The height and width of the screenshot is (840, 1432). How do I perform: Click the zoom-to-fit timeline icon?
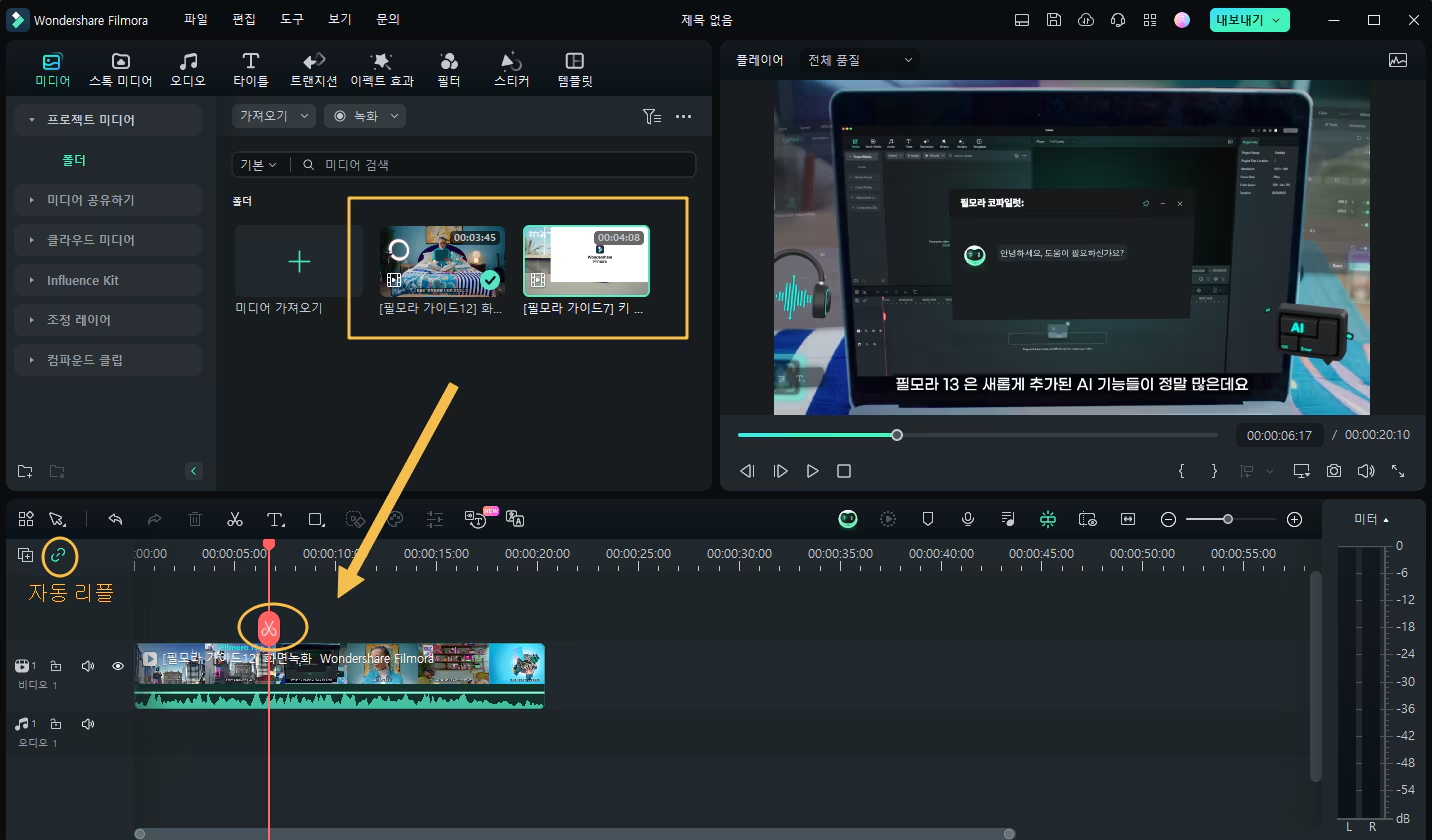(1128, 519)
